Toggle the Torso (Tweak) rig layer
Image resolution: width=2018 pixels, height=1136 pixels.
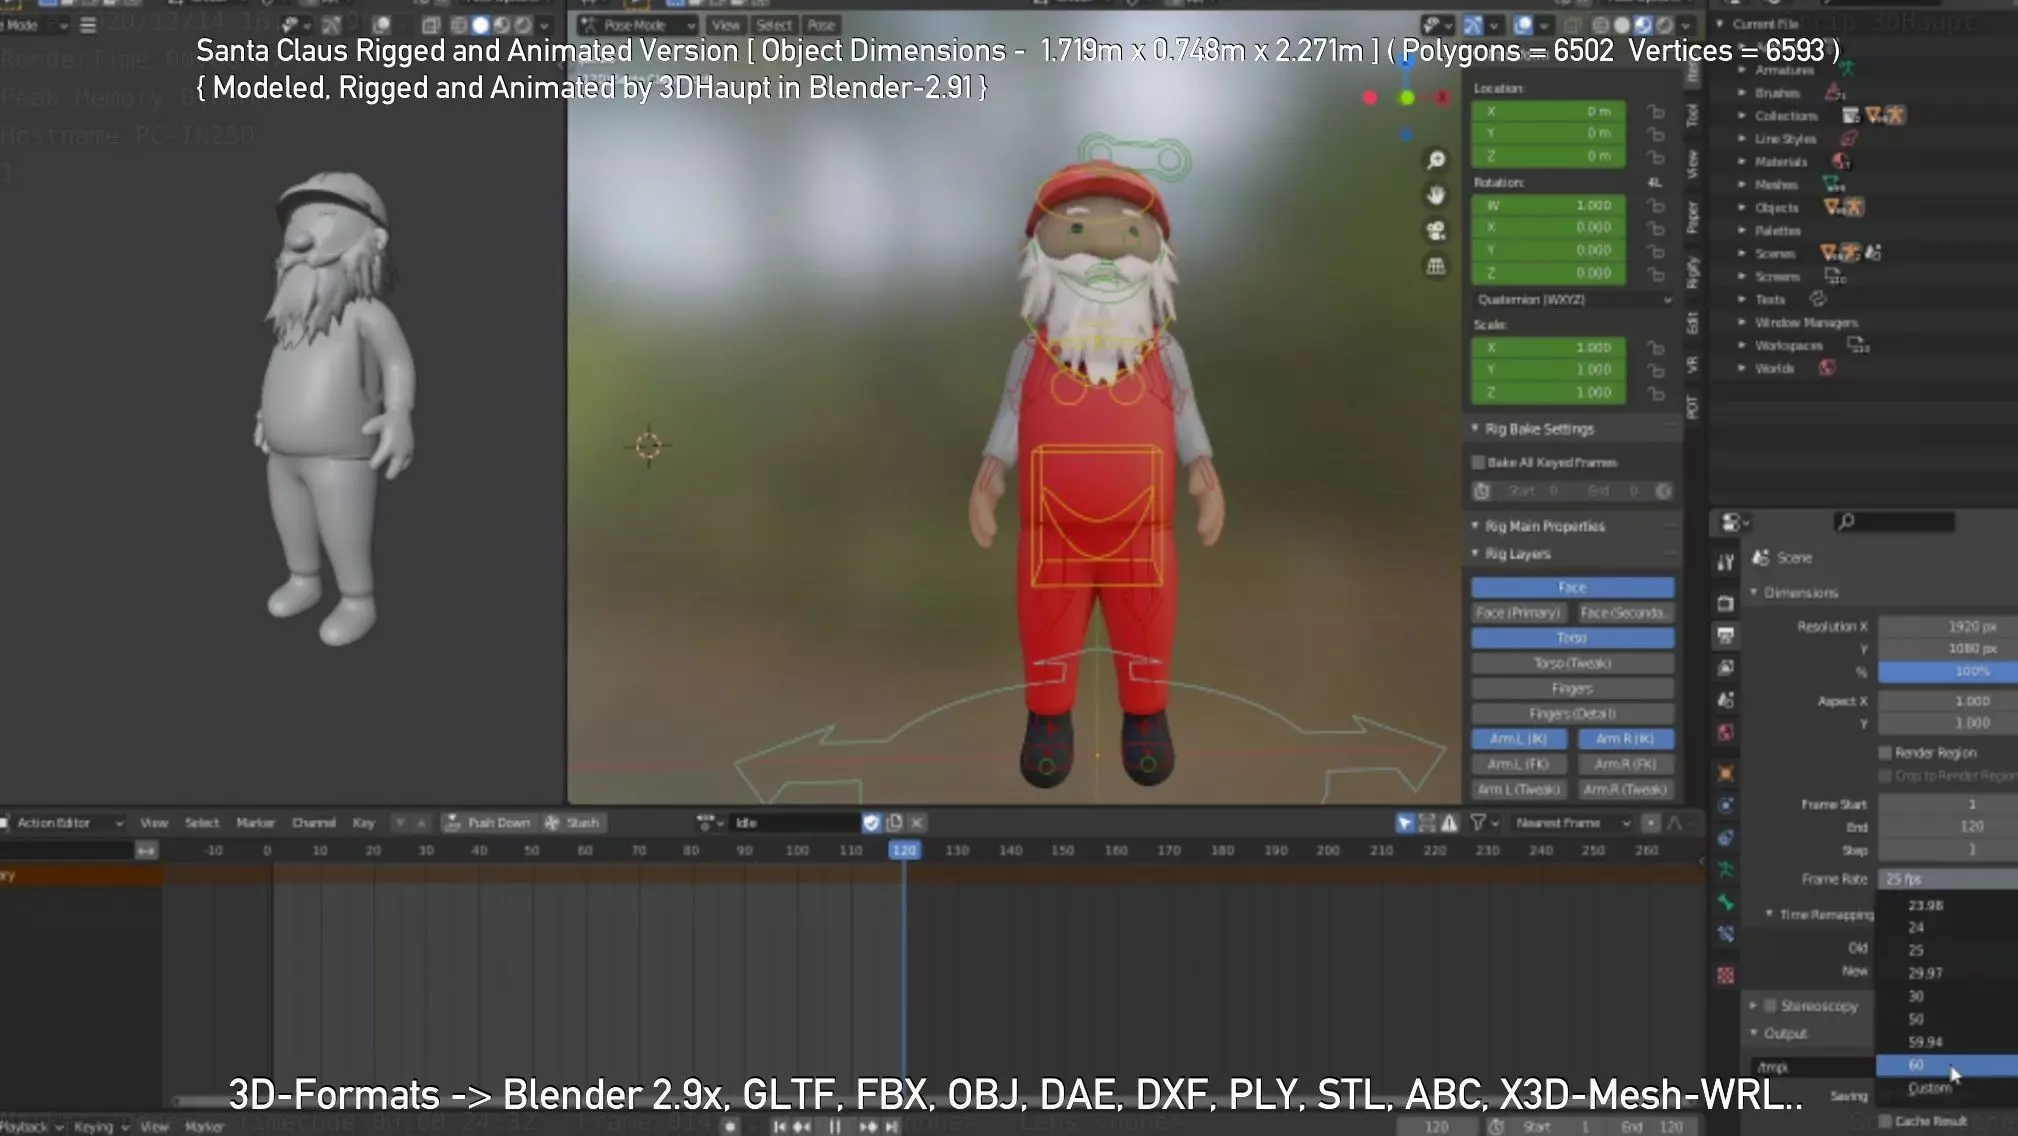tap(1572, 663)
